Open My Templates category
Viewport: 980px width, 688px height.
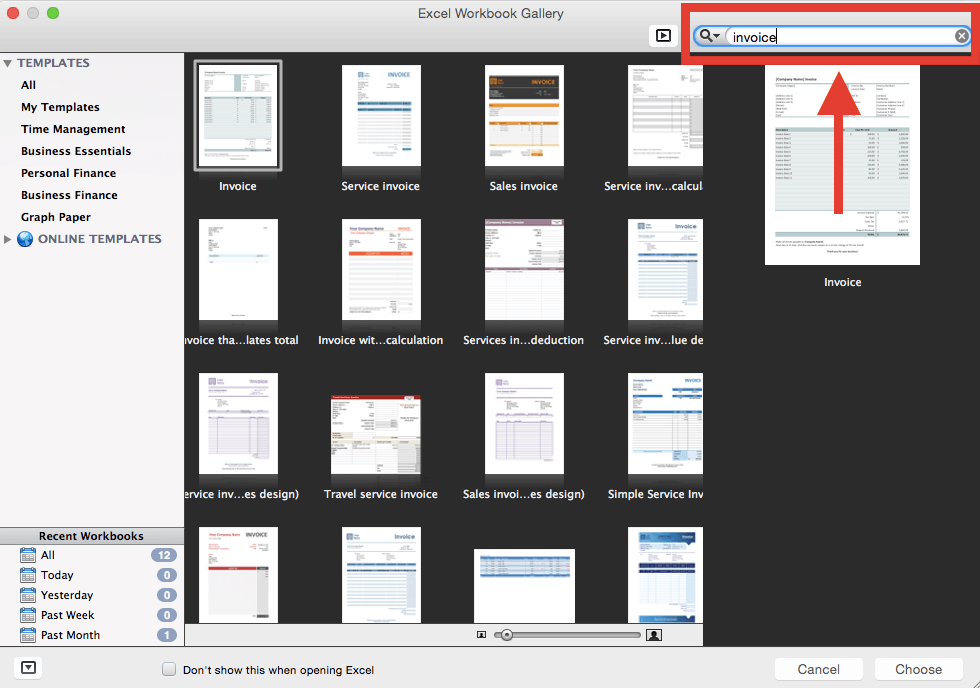tap(60, 107)
